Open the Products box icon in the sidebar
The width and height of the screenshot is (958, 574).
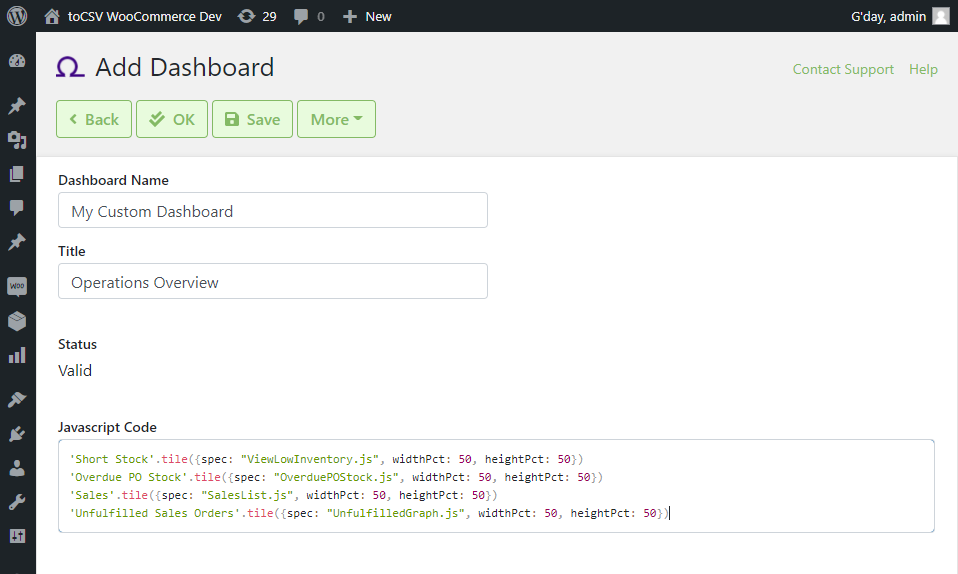point(17,321)
